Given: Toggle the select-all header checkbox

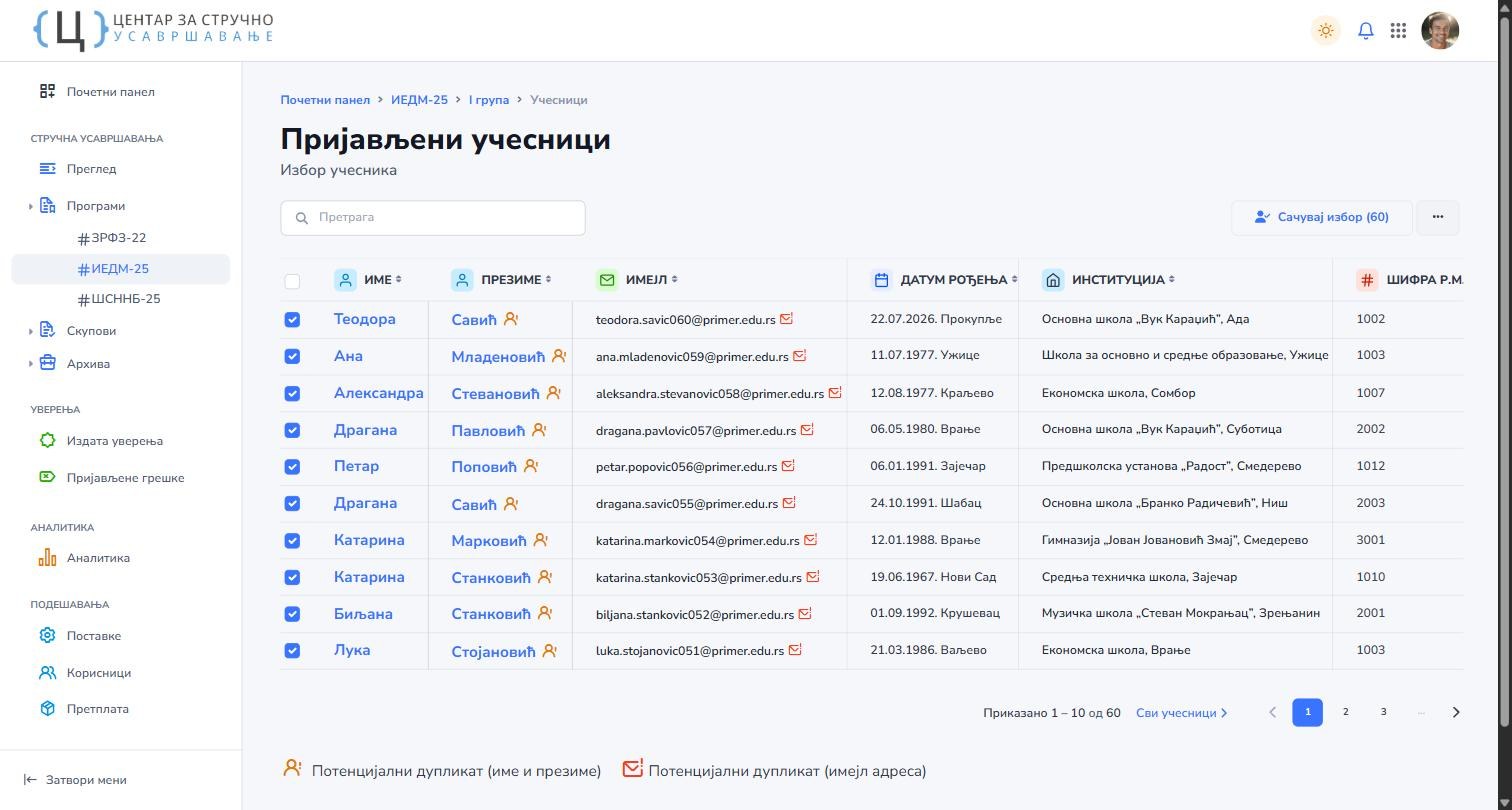Looking at the screenshot, I should 292,281.
